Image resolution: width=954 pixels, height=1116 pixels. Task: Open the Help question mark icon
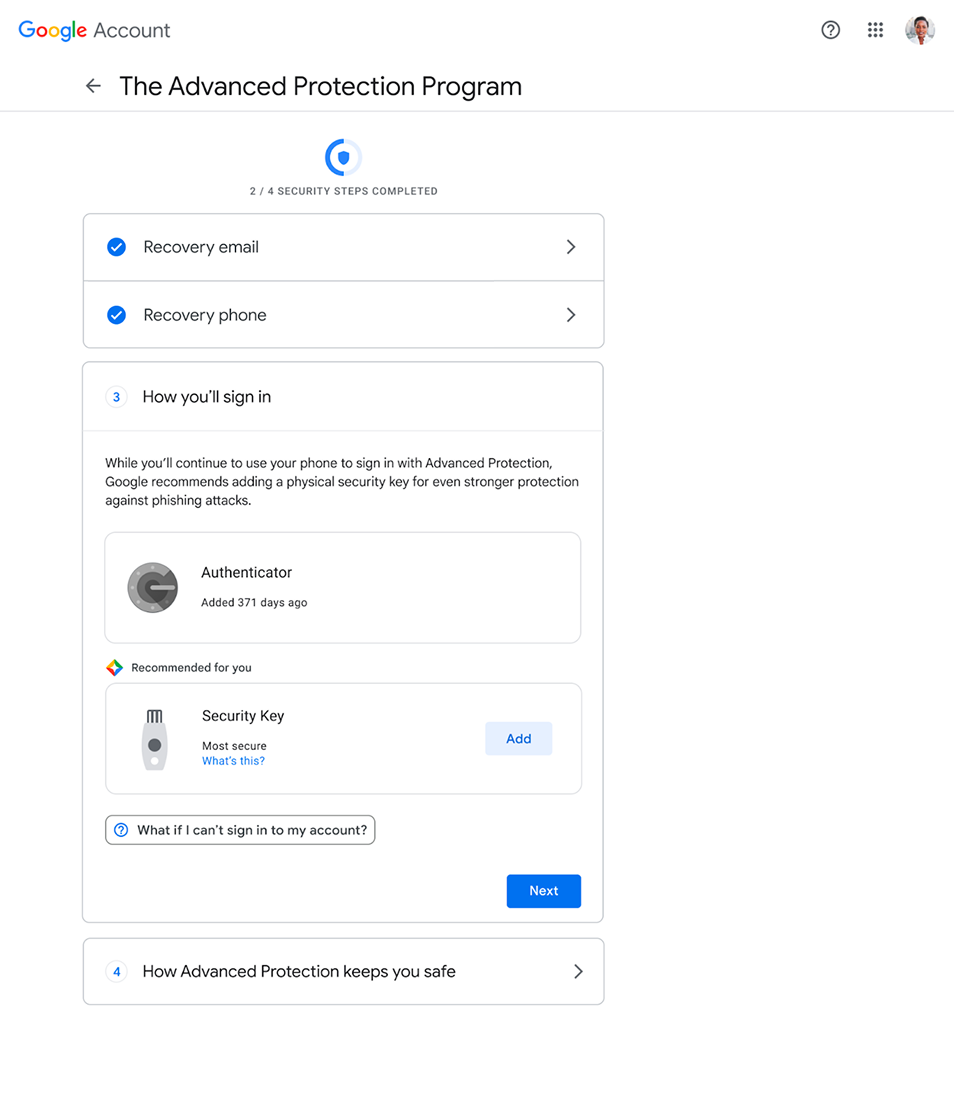(x=830, y=30)
